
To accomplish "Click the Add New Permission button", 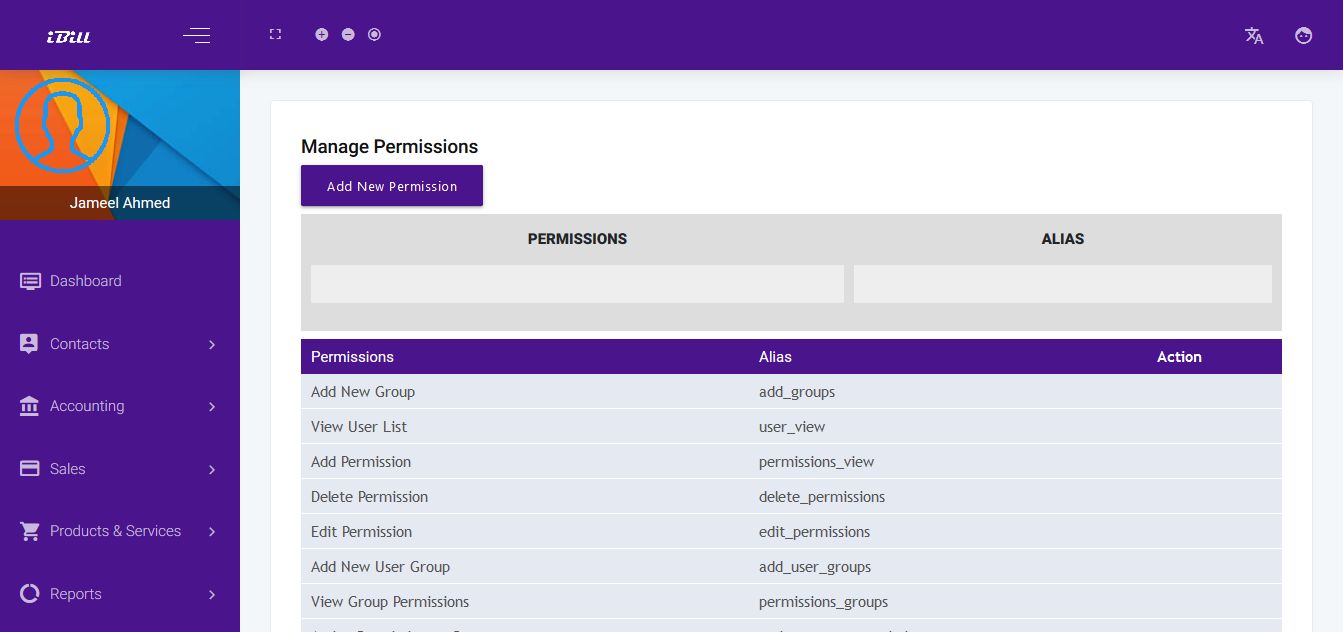I will coord(392,186).
